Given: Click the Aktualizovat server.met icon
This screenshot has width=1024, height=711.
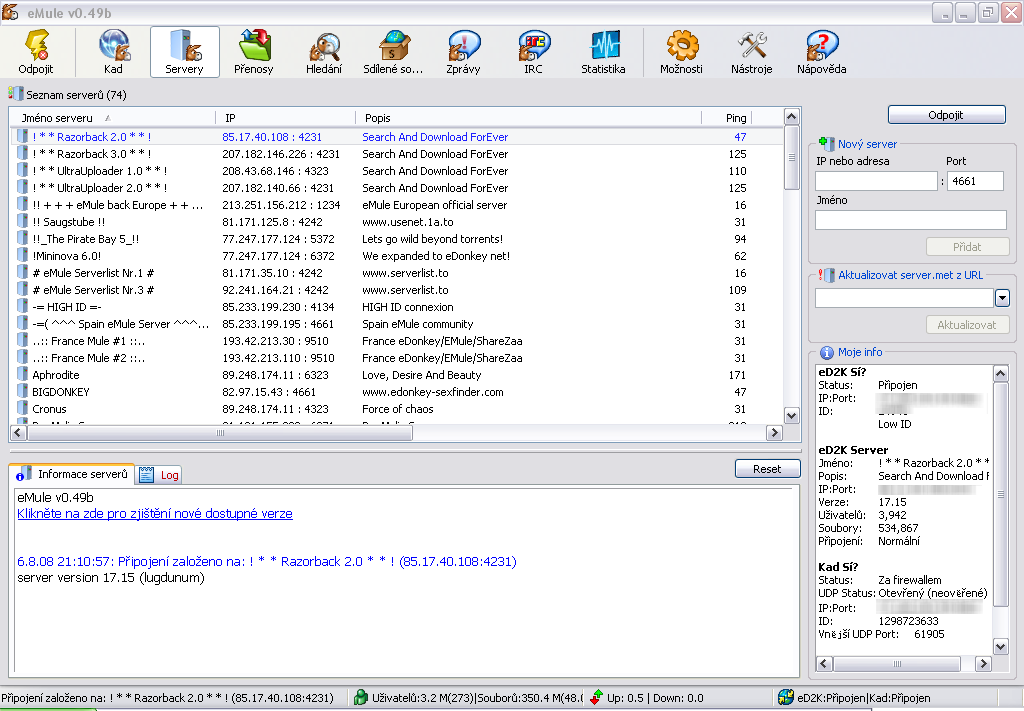Looking at the screenshot, I should [x=826, y=275].
